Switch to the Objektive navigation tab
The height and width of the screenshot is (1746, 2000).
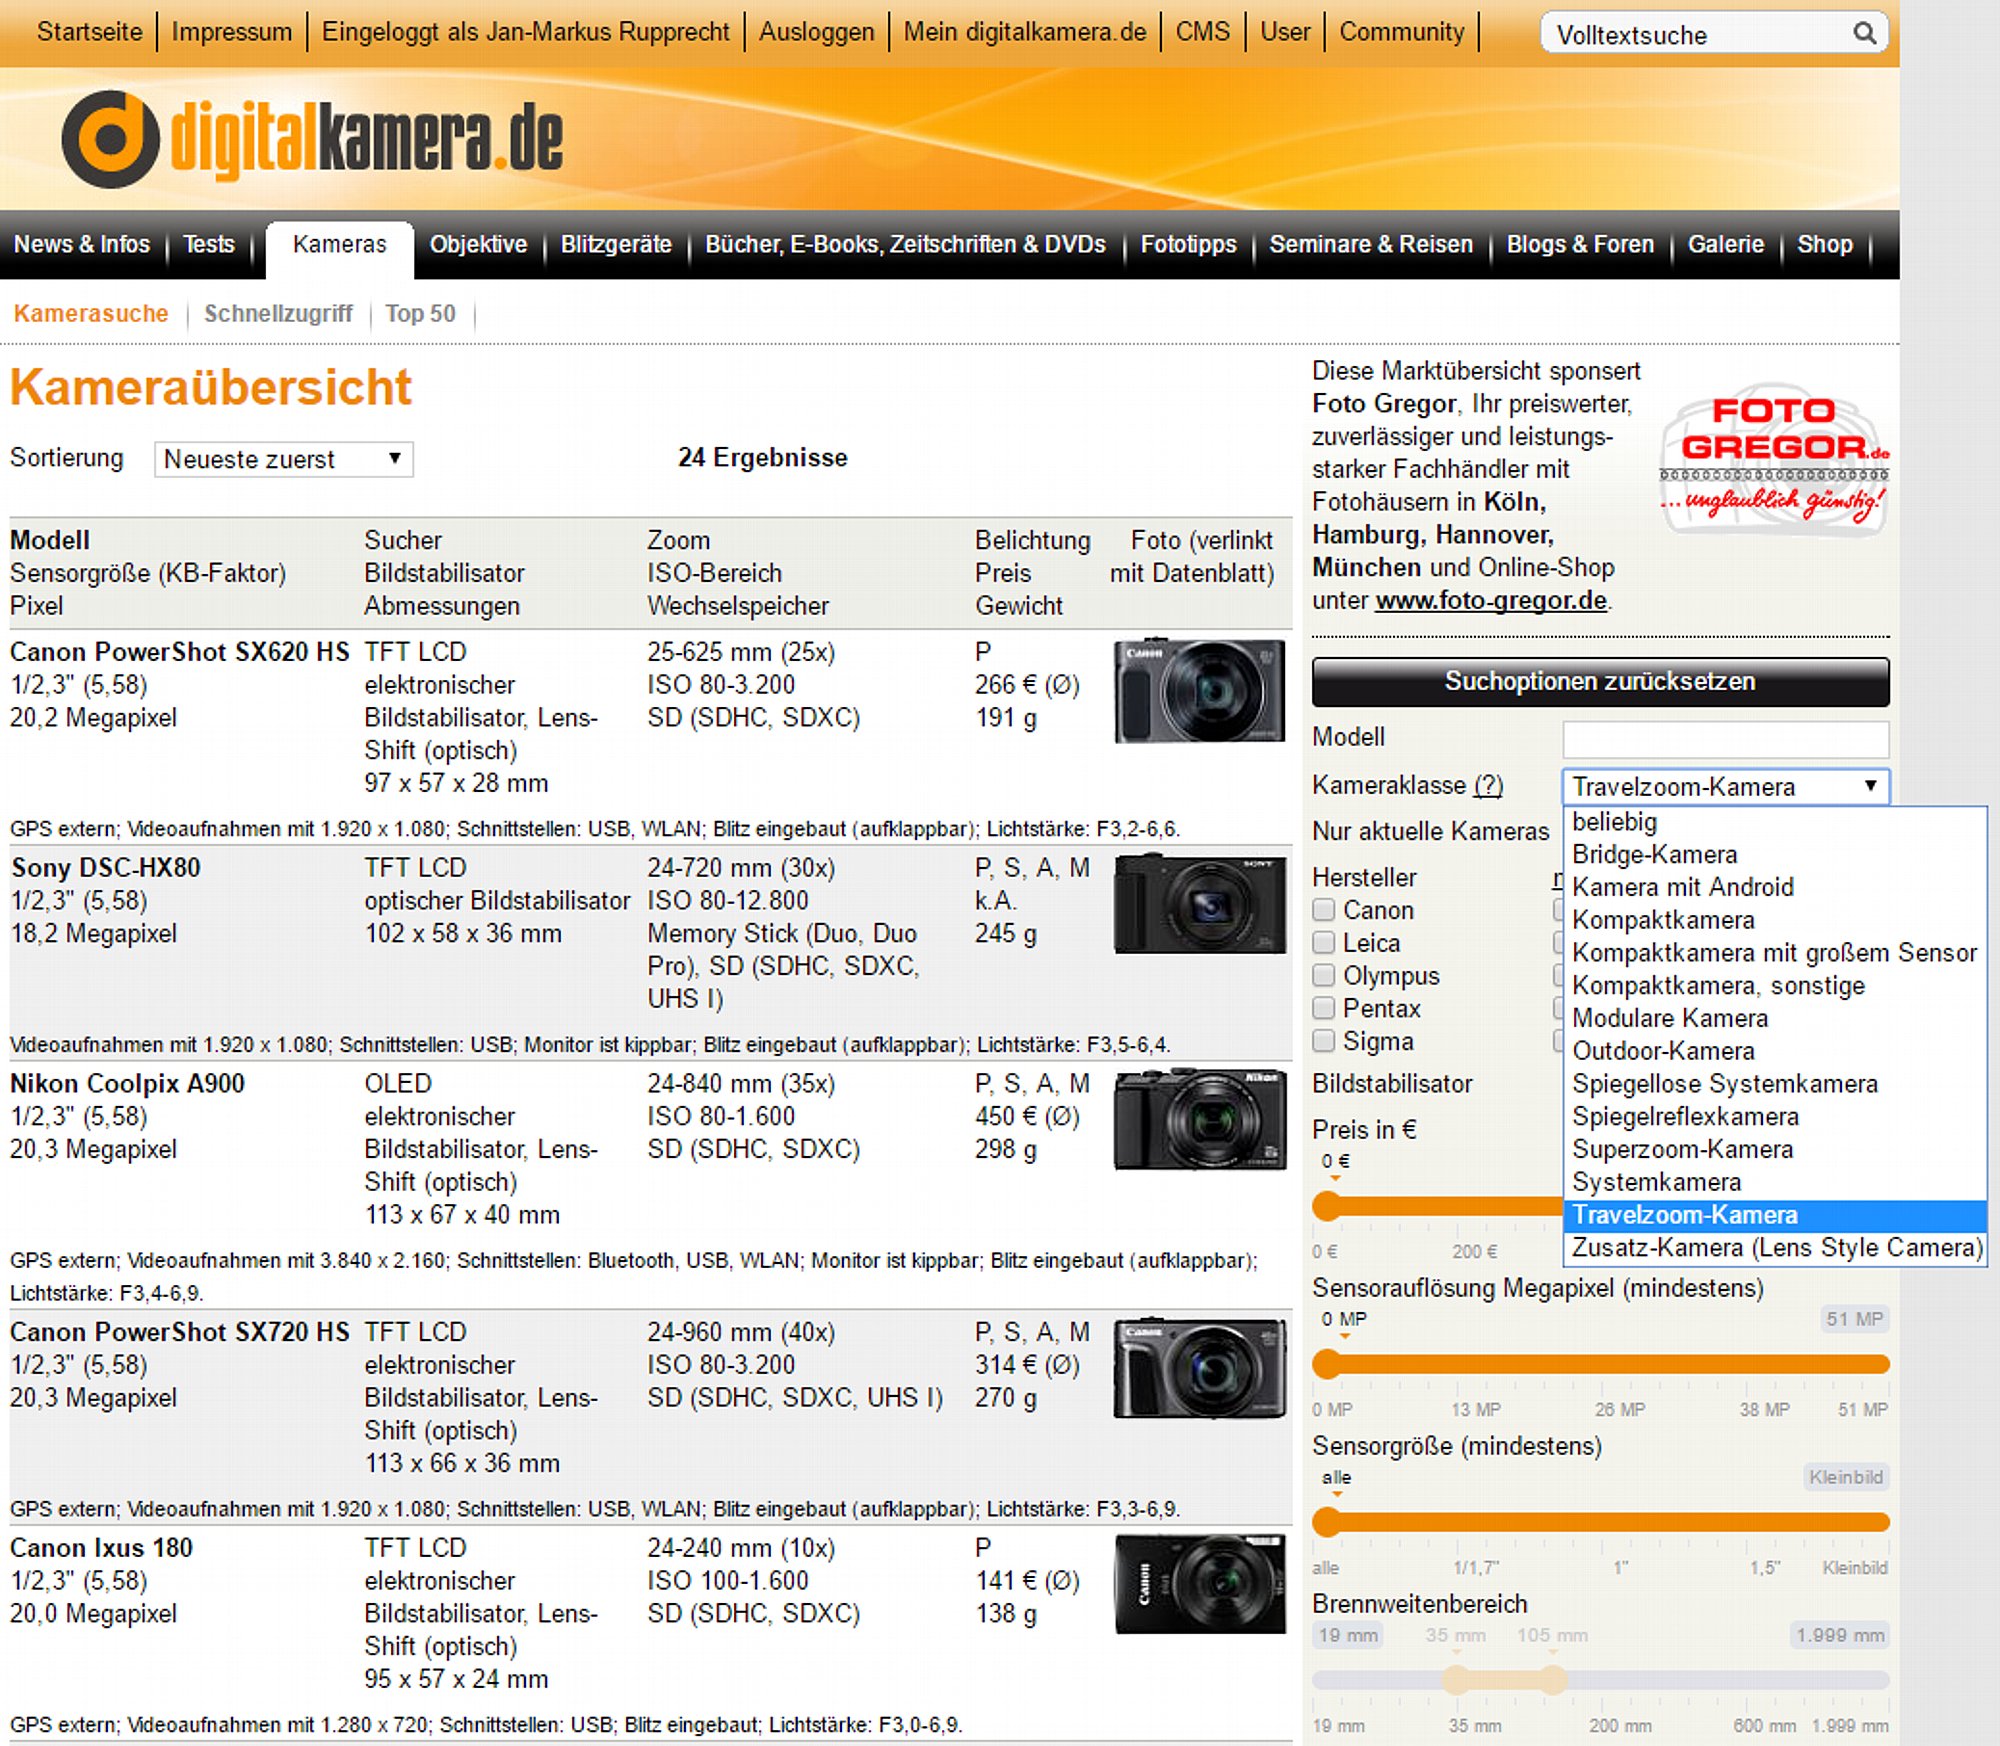coord(478,244)
